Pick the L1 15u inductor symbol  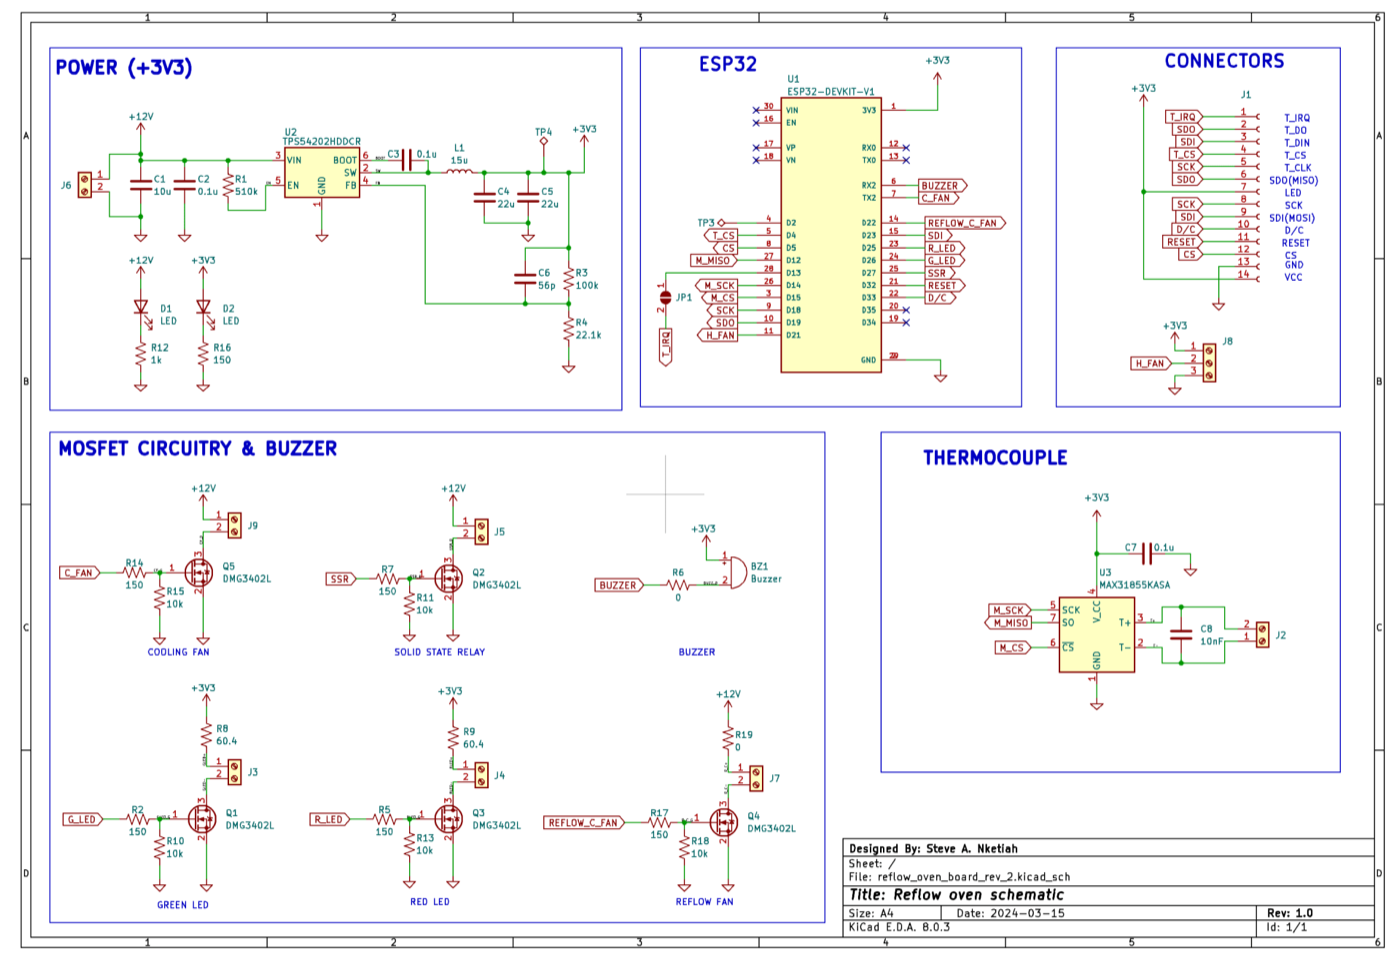tap(459, 171)
